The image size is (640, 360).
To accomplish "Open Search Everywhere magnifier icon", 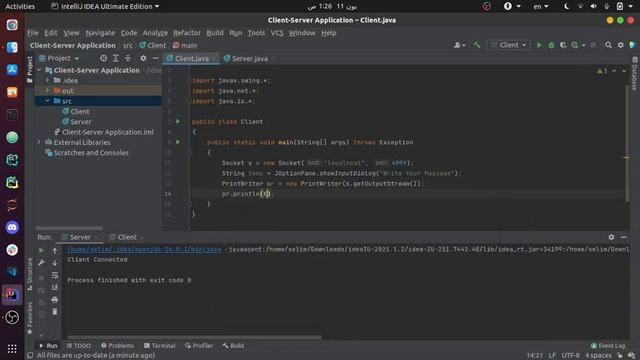I will click(608, 45).
